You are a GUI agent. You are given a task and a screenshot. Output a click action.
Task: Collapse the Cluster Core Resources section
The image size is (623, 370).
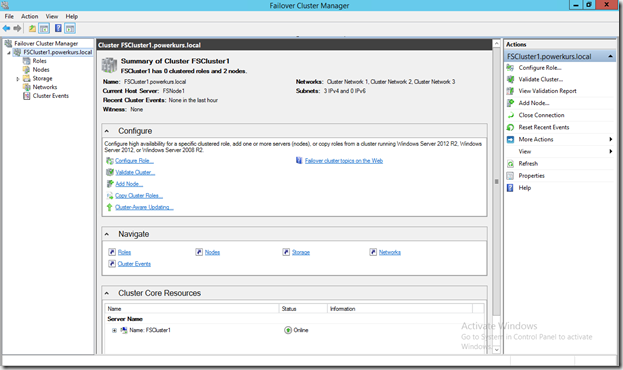click(x=107, y=293)
